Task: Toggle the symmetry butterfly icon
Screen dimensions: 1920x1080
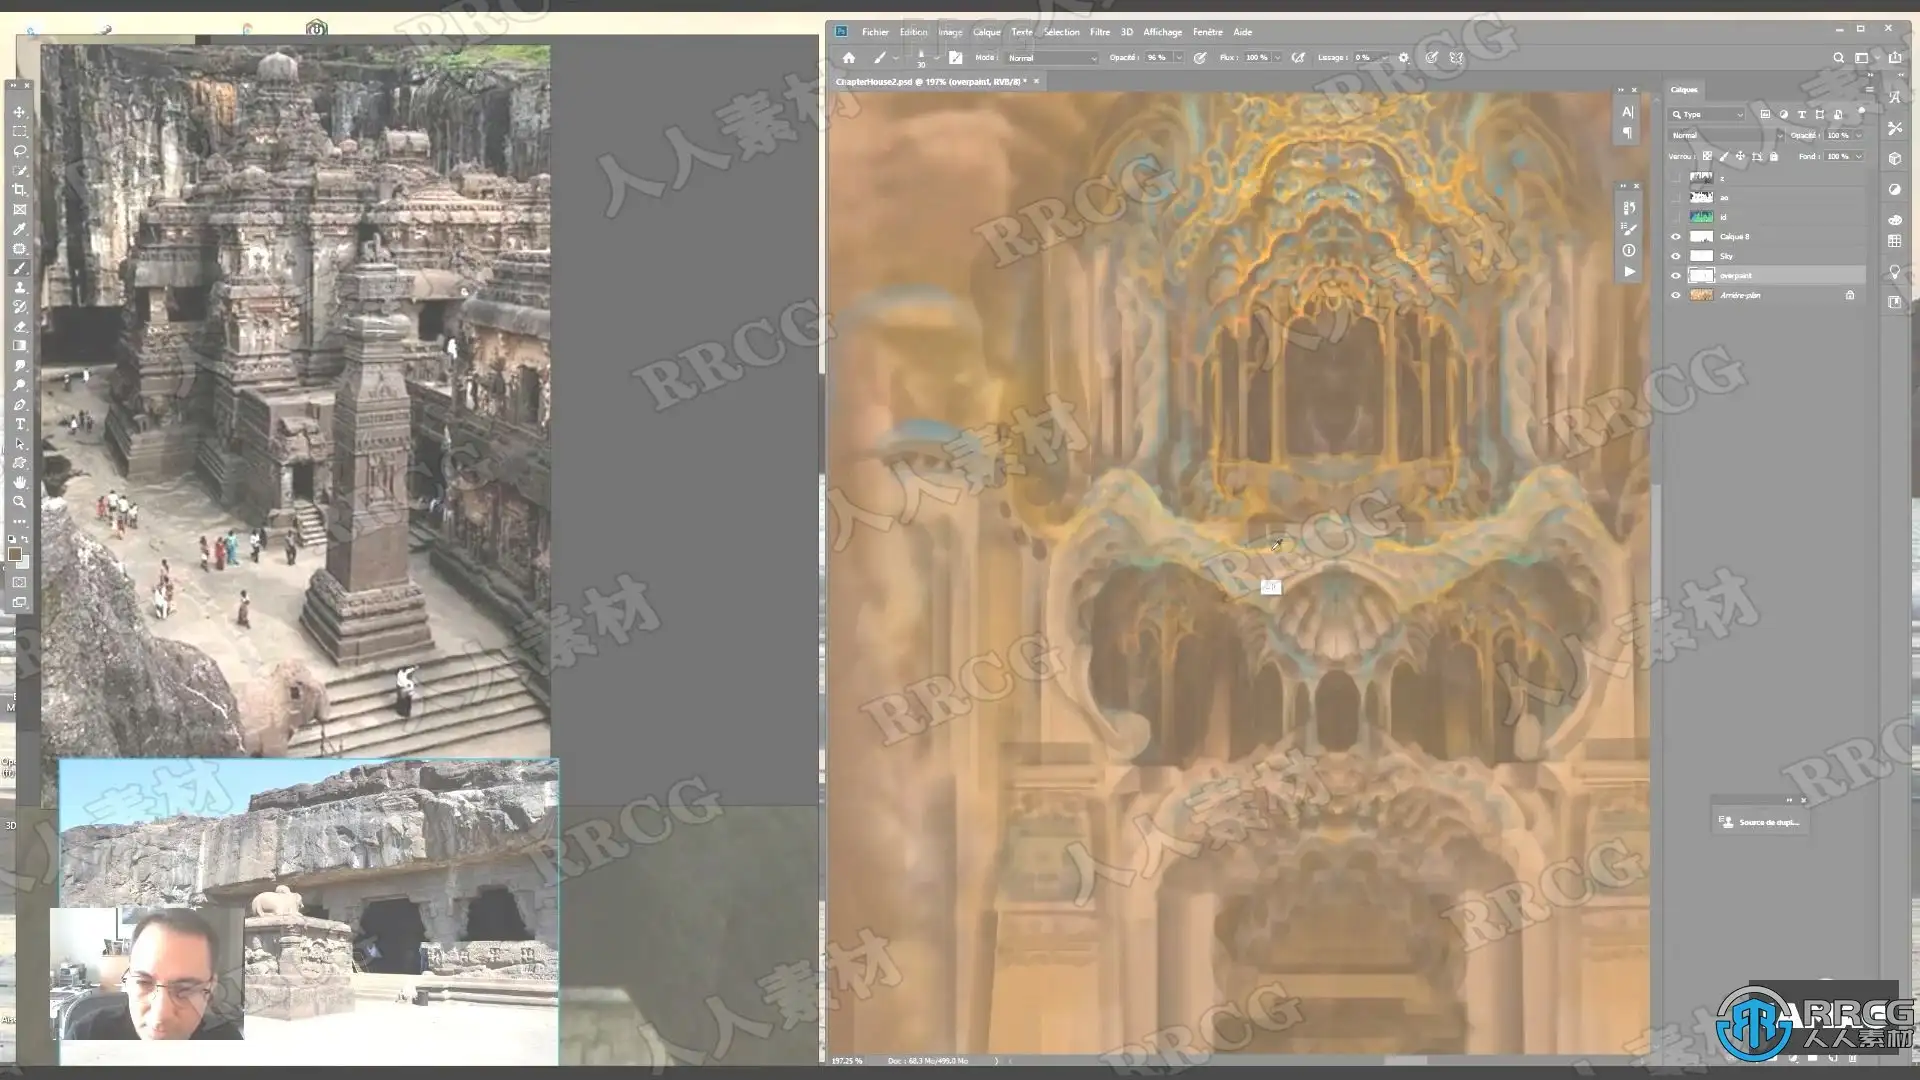Action: (1457, 58)
